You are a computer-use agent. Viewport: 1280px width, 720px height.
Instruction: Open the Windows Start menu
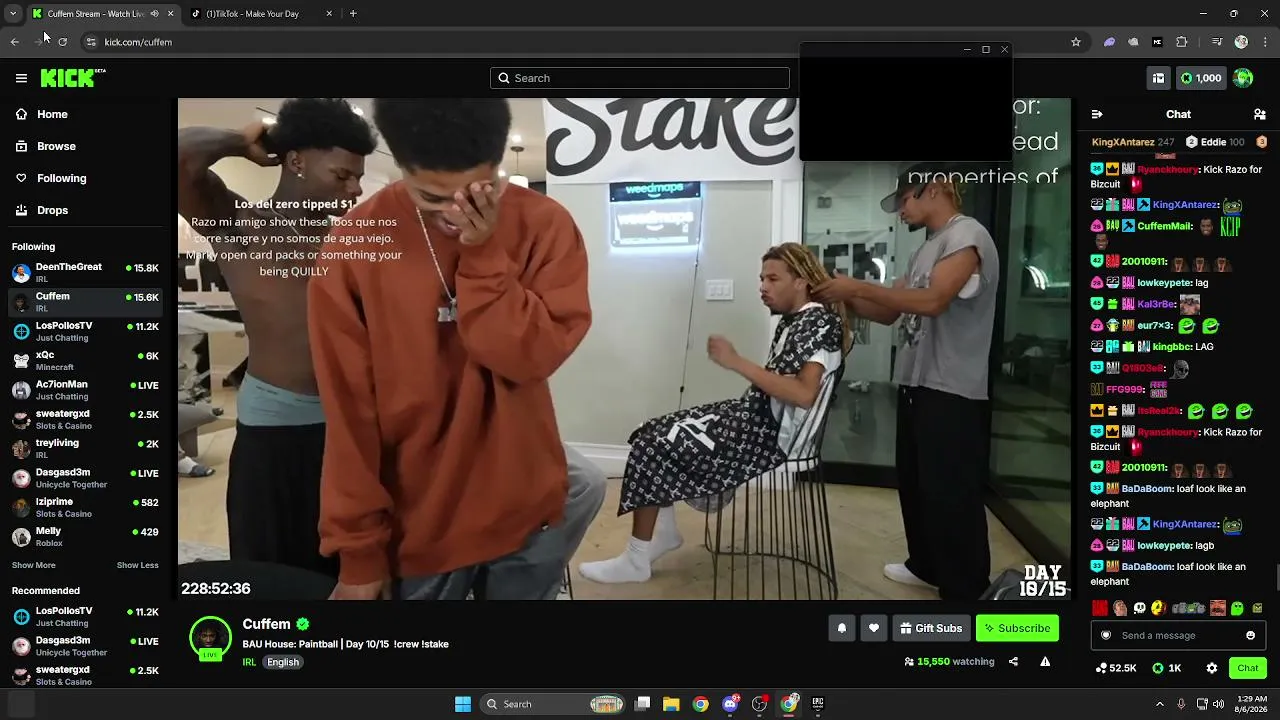pyautogui.click(x=463, y=704)
